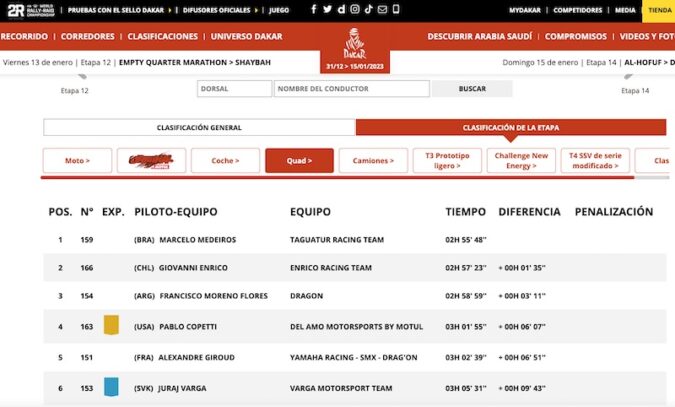The height and width of the screenshot is (407, 675).
Task: Click the yellow badge next to Pablo Copetti
Action: point(111,325)
